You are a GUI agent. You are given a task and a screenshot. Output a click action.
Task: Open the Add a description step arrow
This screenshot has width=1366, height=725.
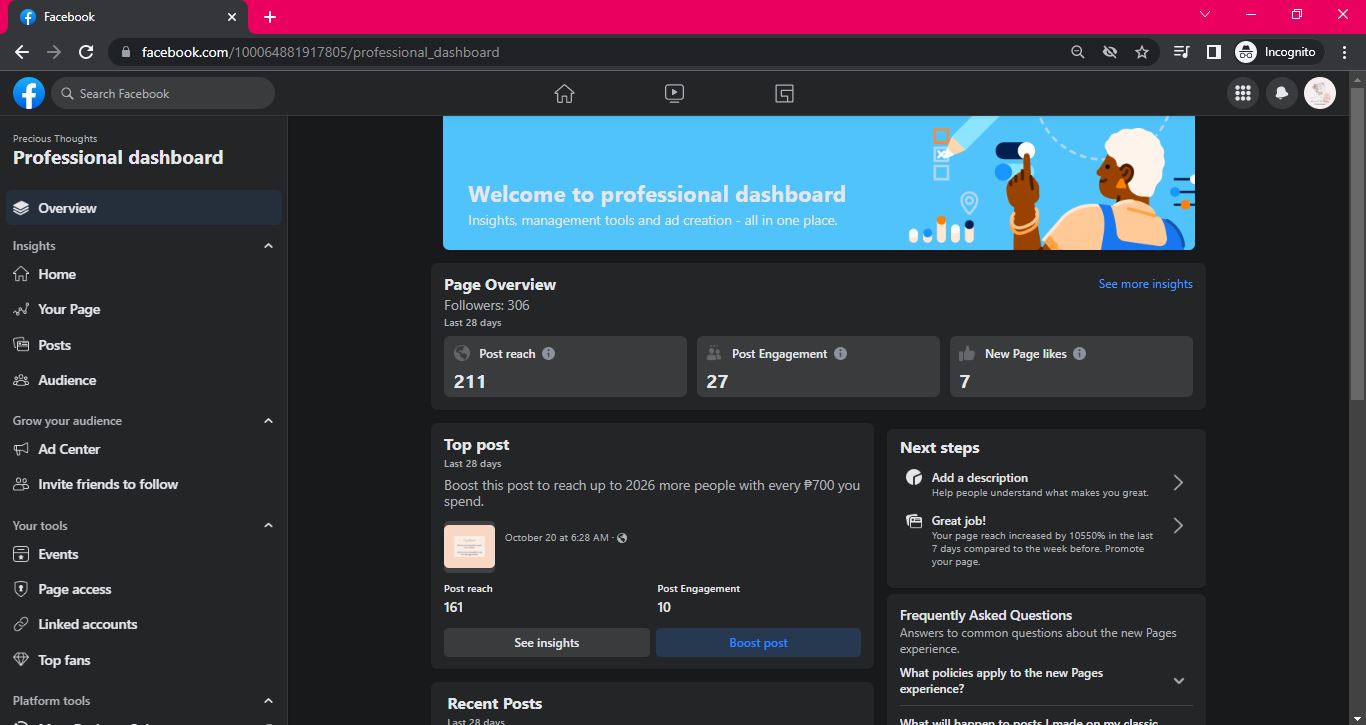coord(1178,483)
